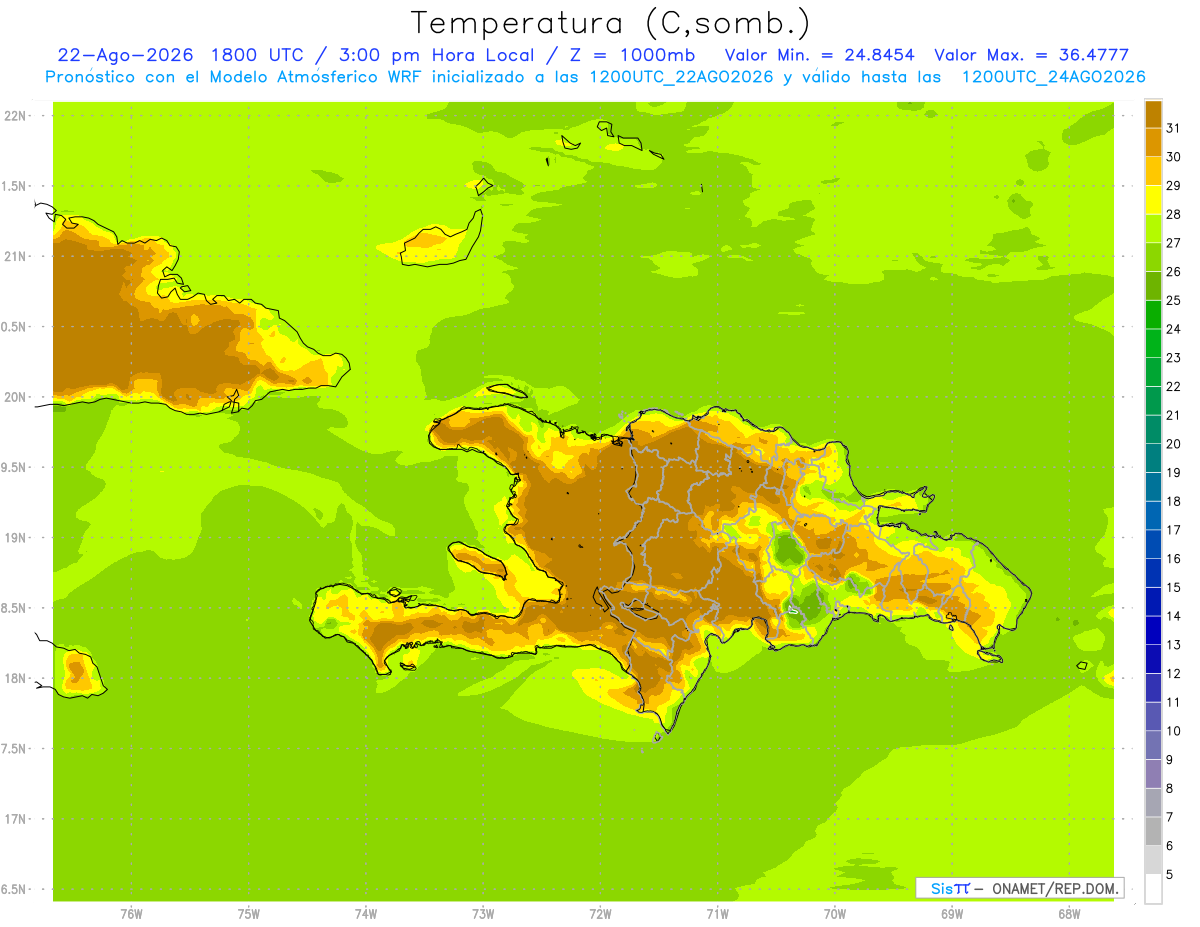Screen dimensions: 1200x927
Task: Pick the orange swatch between 30 and 31
Action: pos(1153,143)
